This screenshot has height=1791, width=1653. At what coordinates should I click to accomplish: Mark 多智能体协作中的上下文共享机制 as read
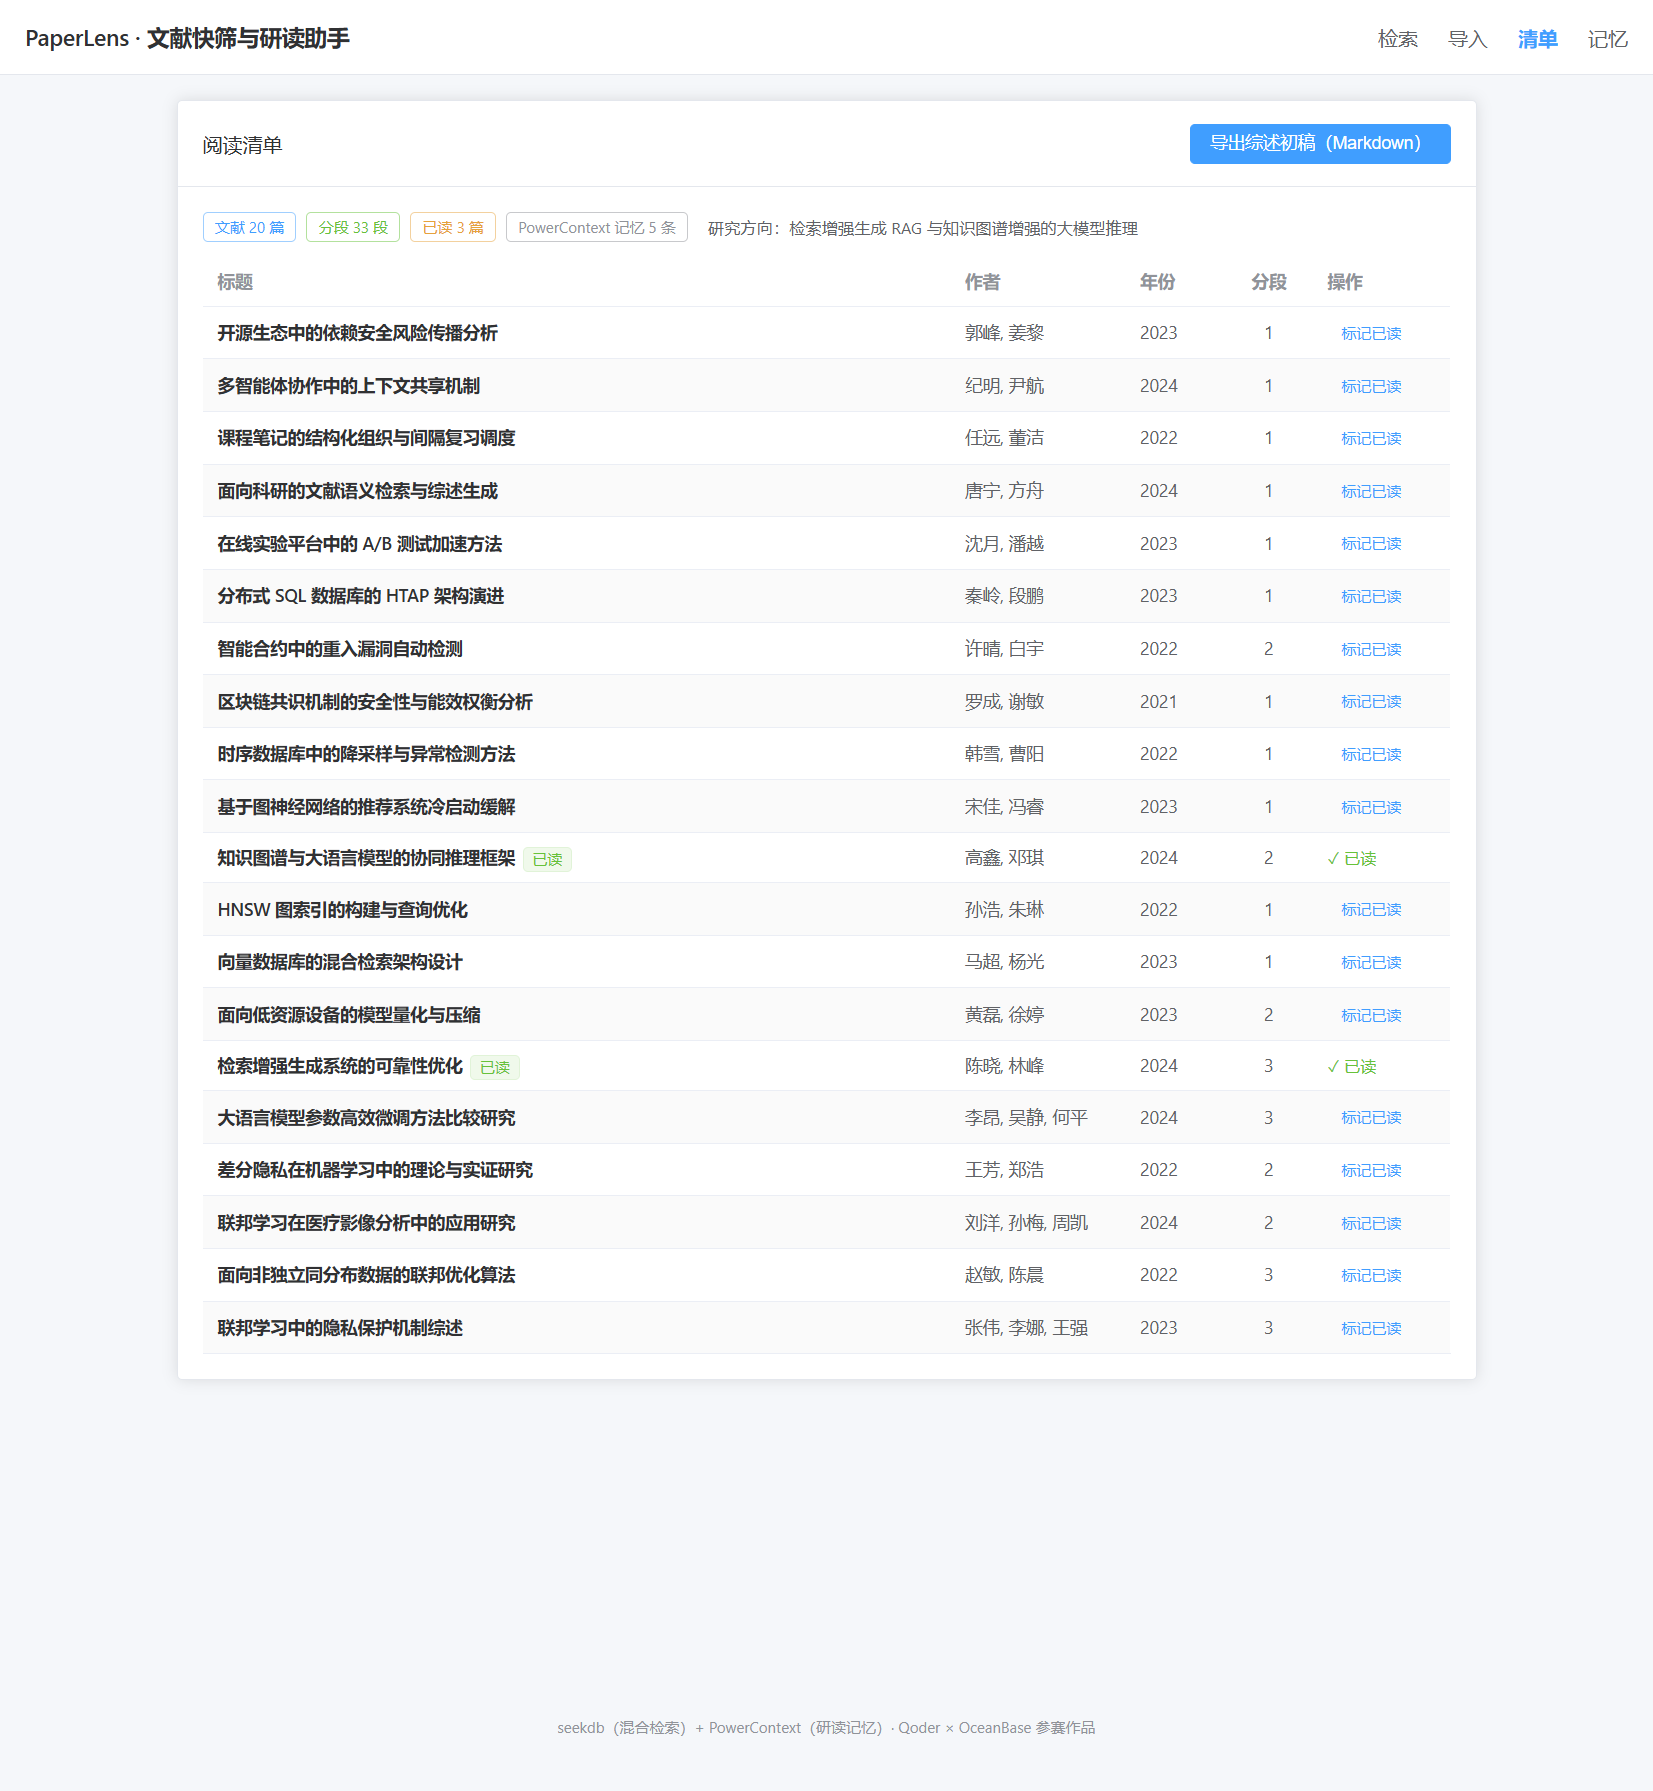[1370, 386]
